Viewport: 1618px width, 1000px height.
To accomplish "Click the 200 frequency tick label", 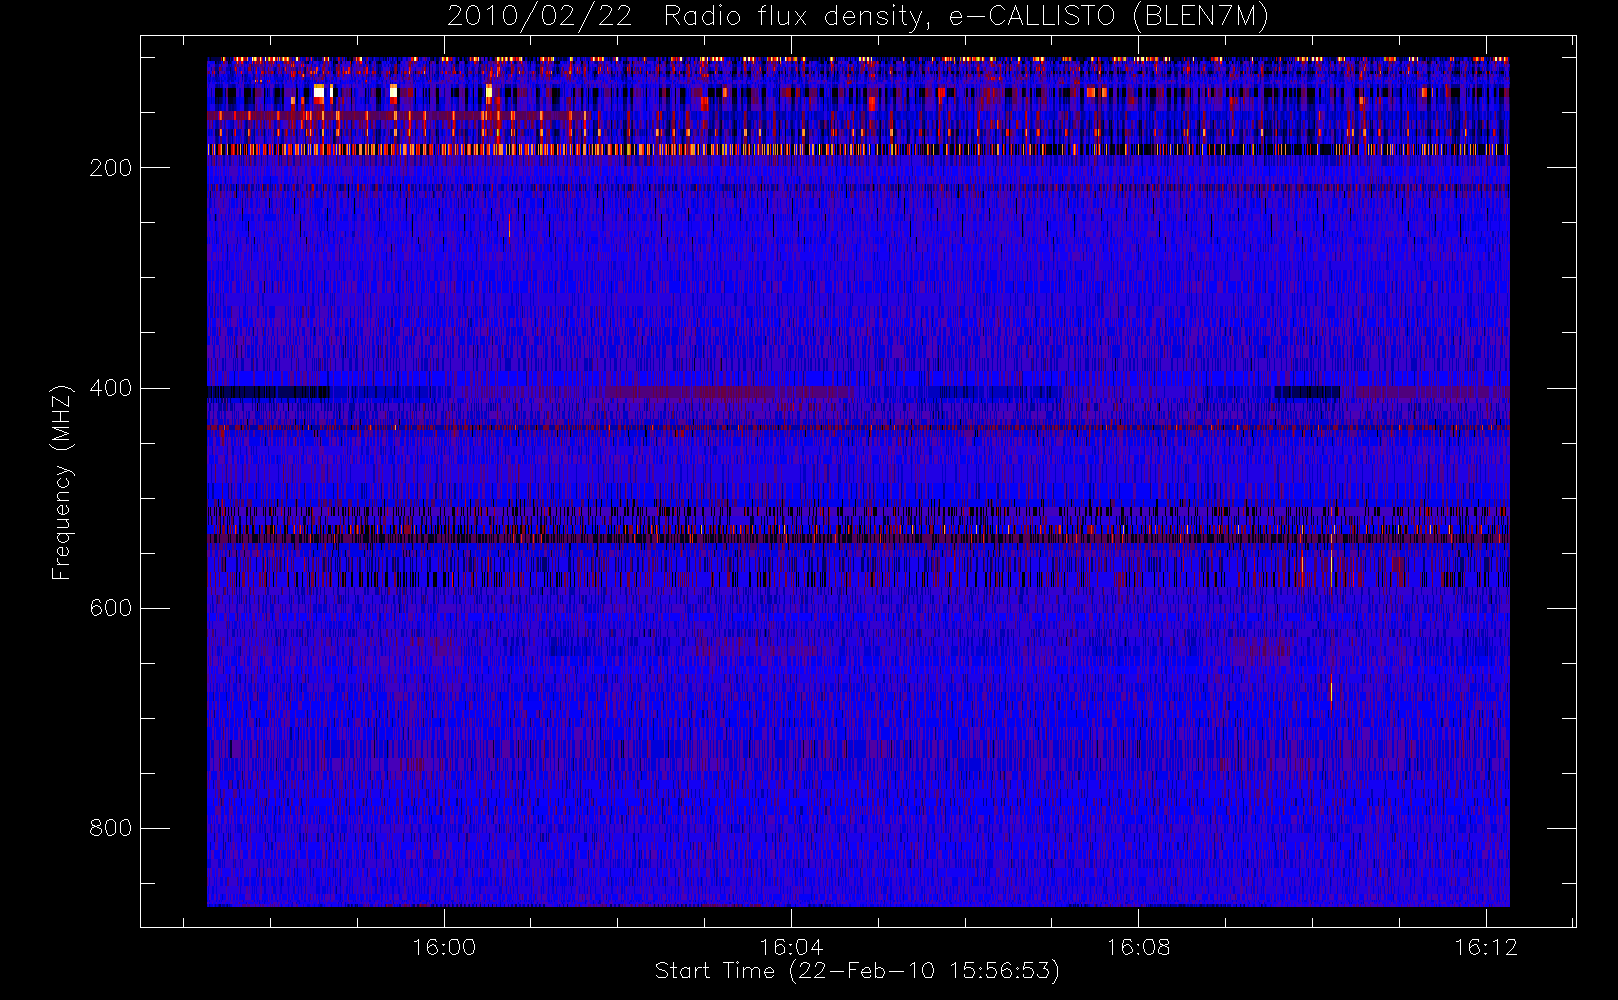I will [x=111, y=168].
